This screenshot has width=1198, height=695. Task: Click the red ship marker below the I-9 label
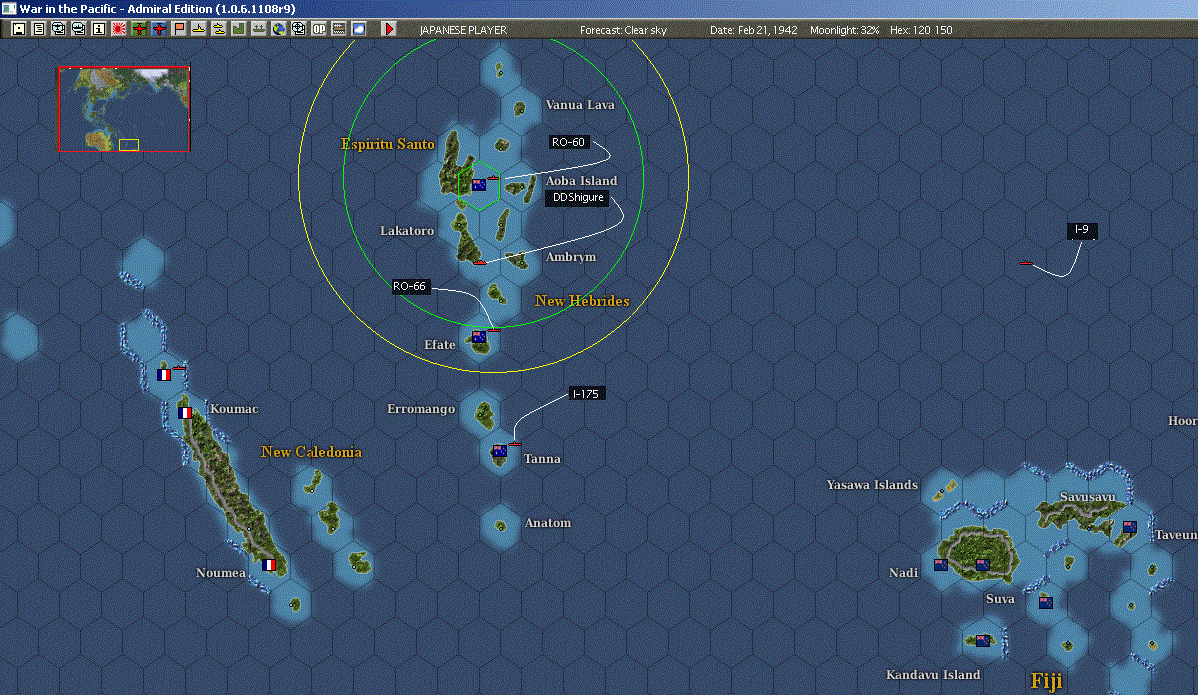pyautogui.click(x=1026, y=263)
